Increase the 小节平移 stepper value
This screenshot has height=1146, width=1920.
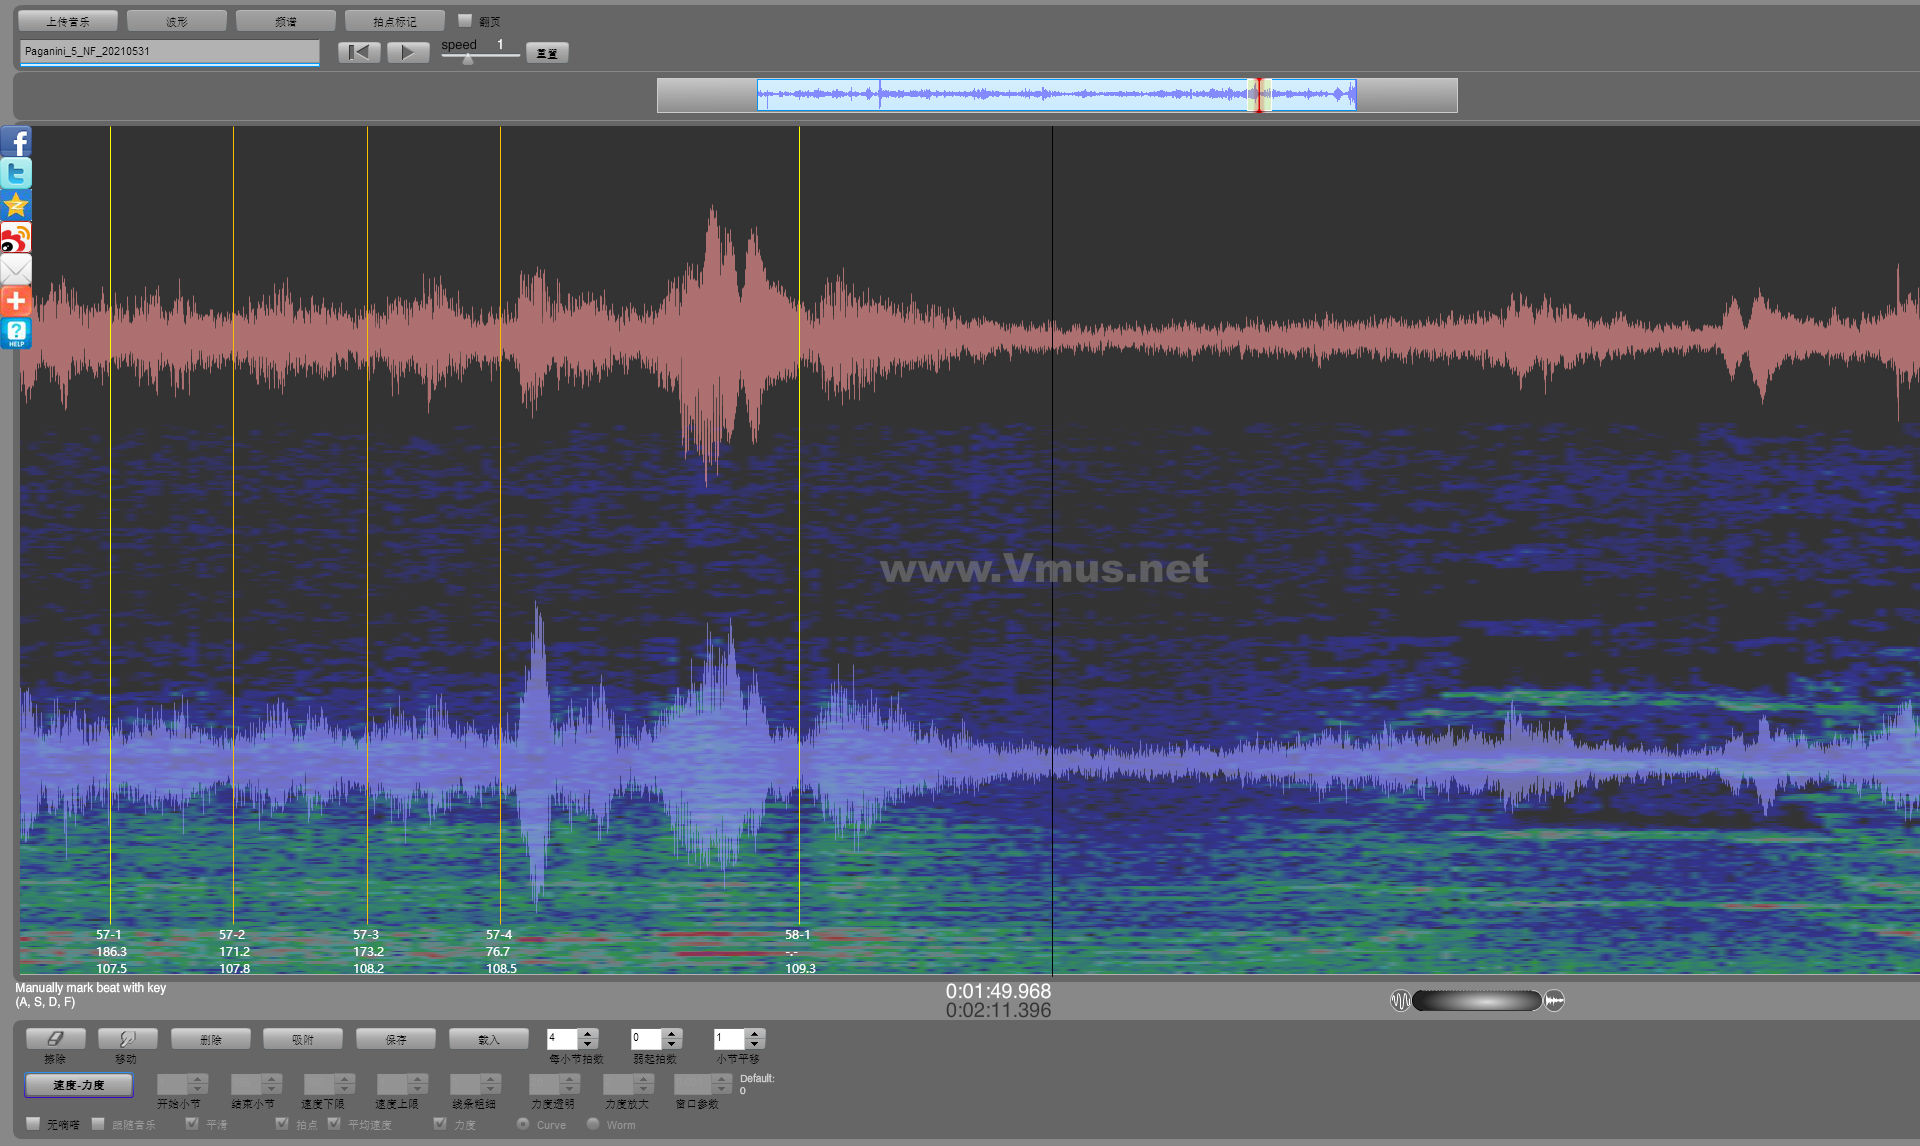755,1033
